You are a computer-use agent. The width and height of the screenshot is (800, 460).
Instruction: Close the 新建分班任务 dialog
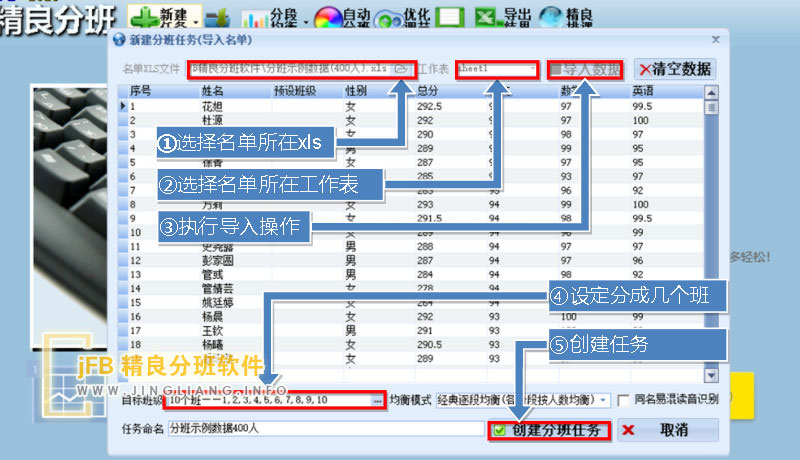[x=716, y=40]
